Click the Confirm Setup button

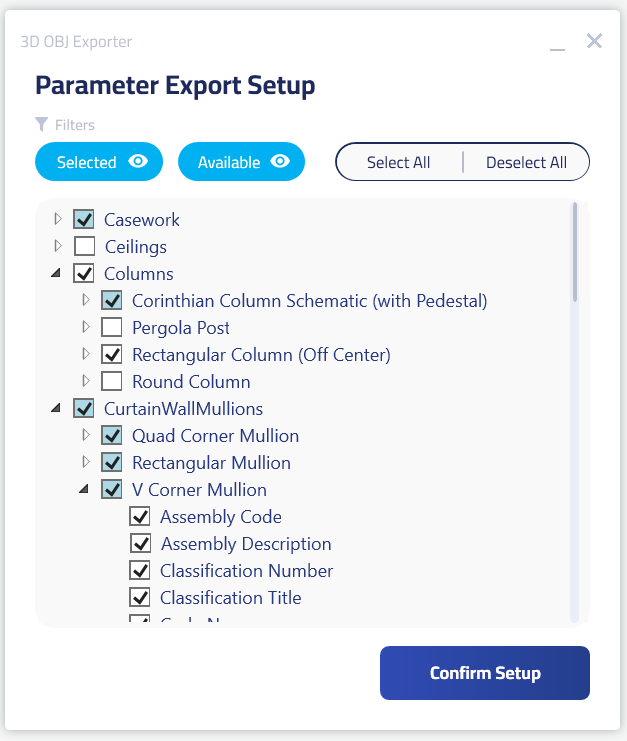[484, 673]
